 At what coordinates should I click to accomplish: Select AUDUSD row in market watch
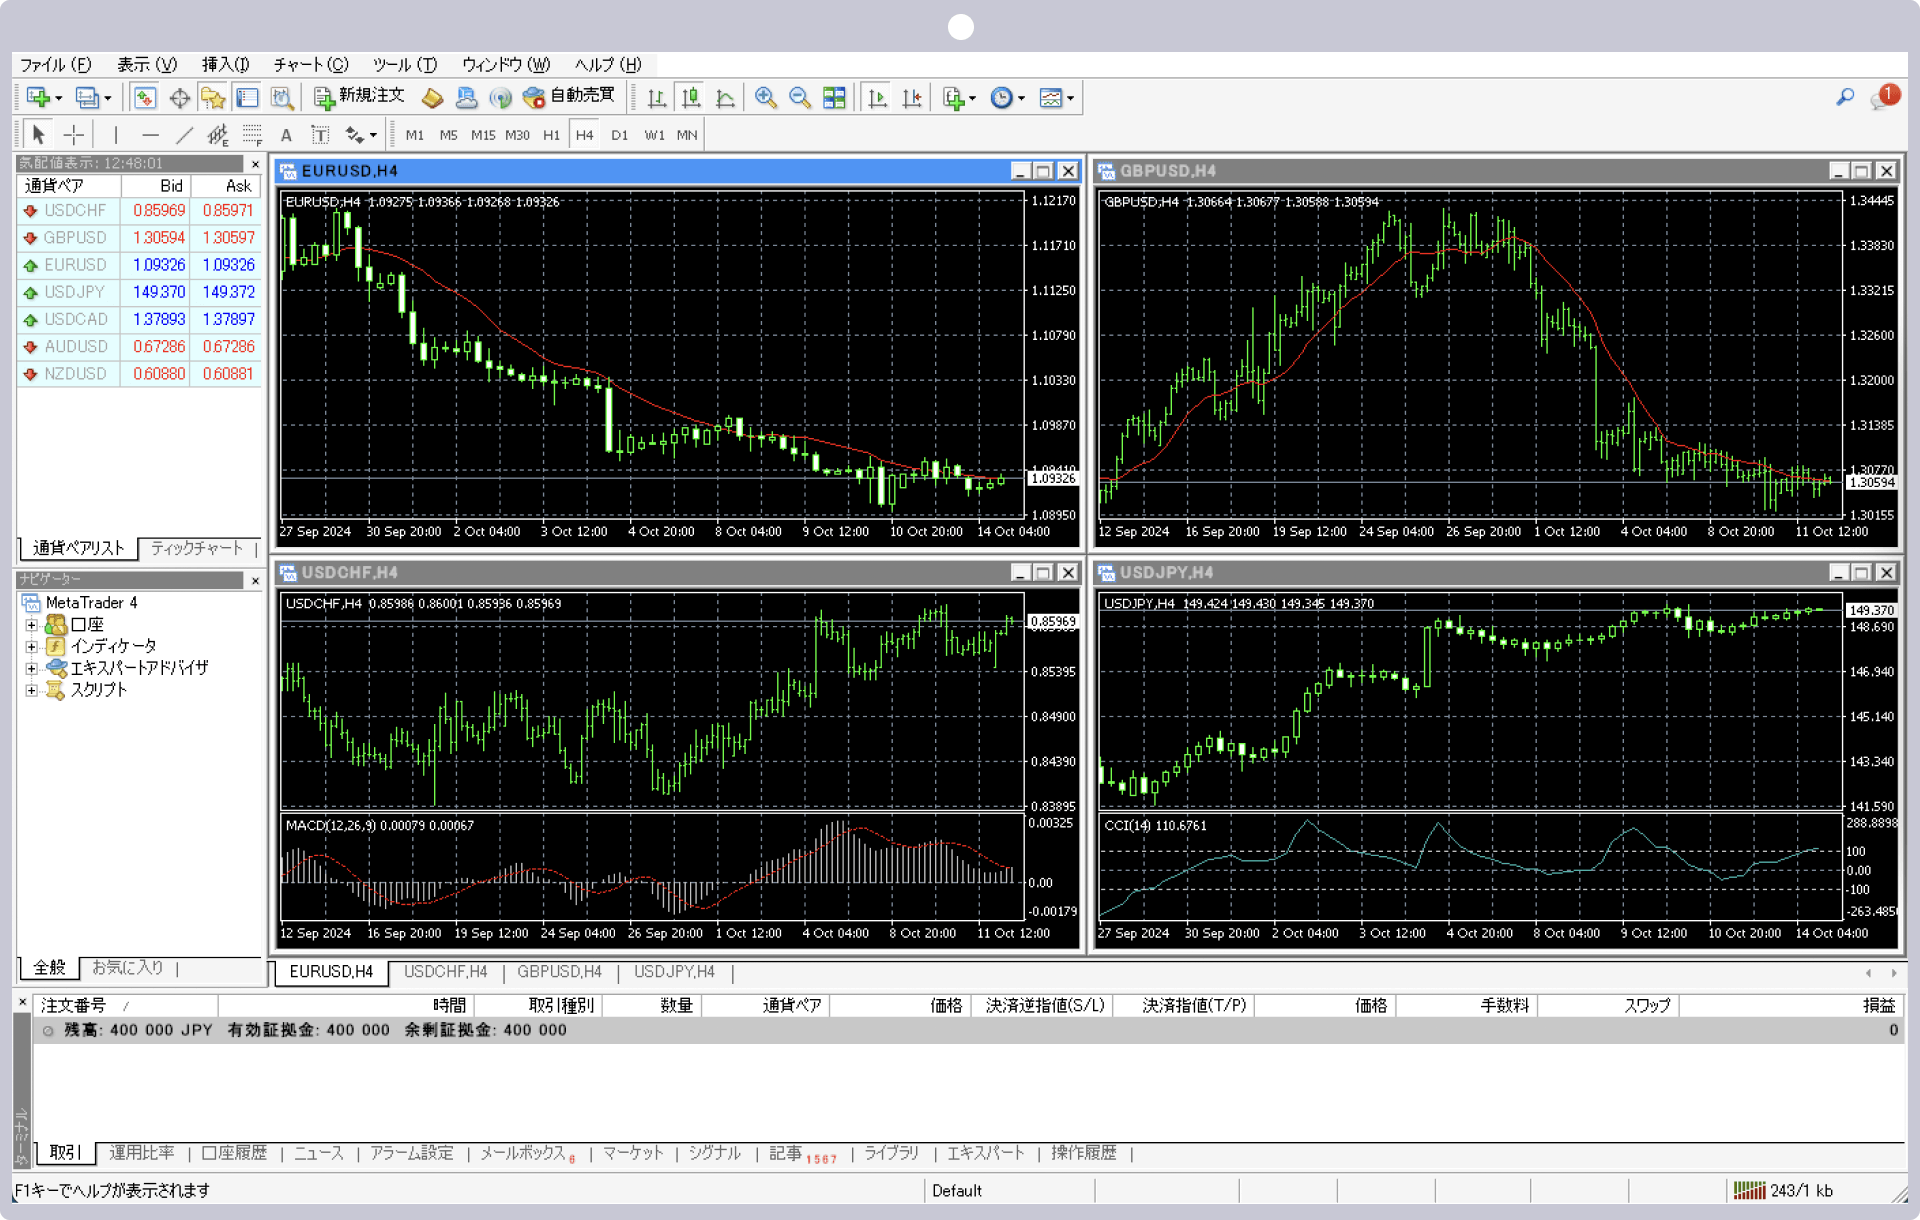[139, 346]
